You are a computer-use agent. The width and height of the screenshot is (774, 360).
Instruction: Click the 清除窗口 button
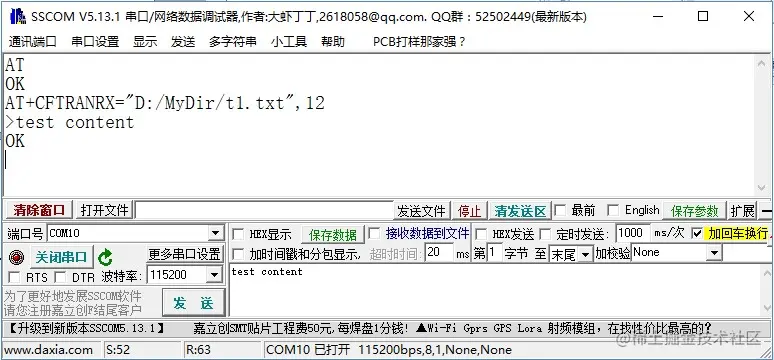(x=39, y=210)
